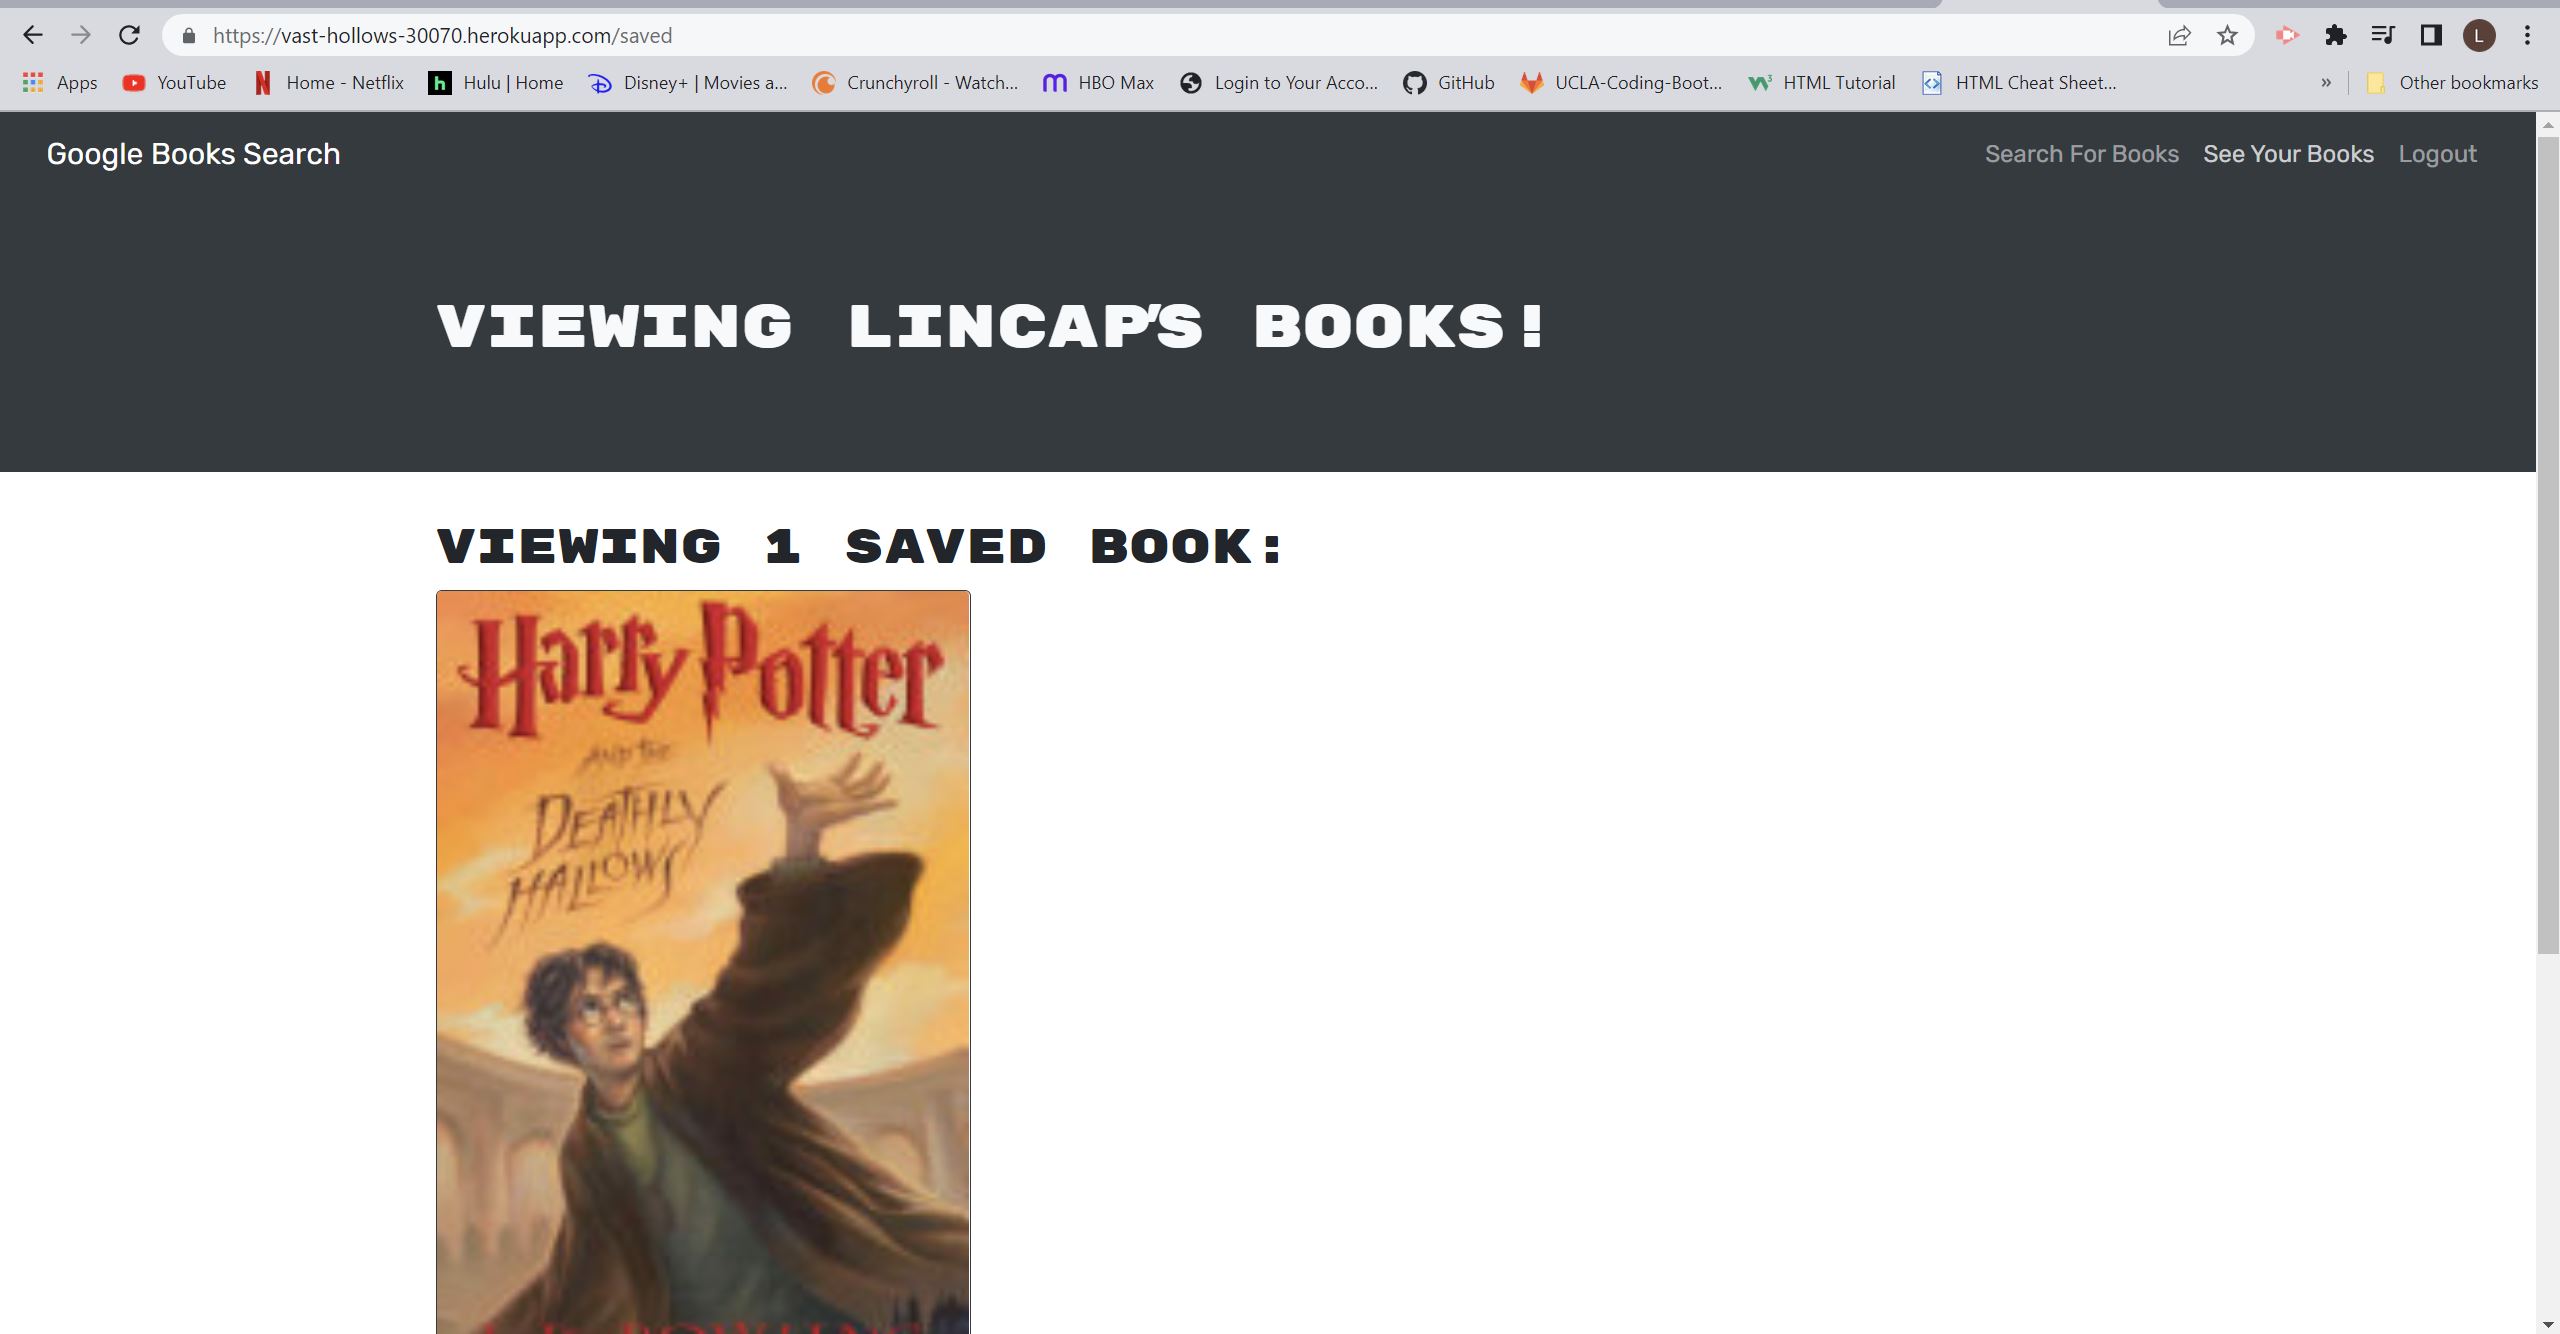Open the YouTube bookmark
Viewport: 2560px width, 1334px height.
[175, 83]
